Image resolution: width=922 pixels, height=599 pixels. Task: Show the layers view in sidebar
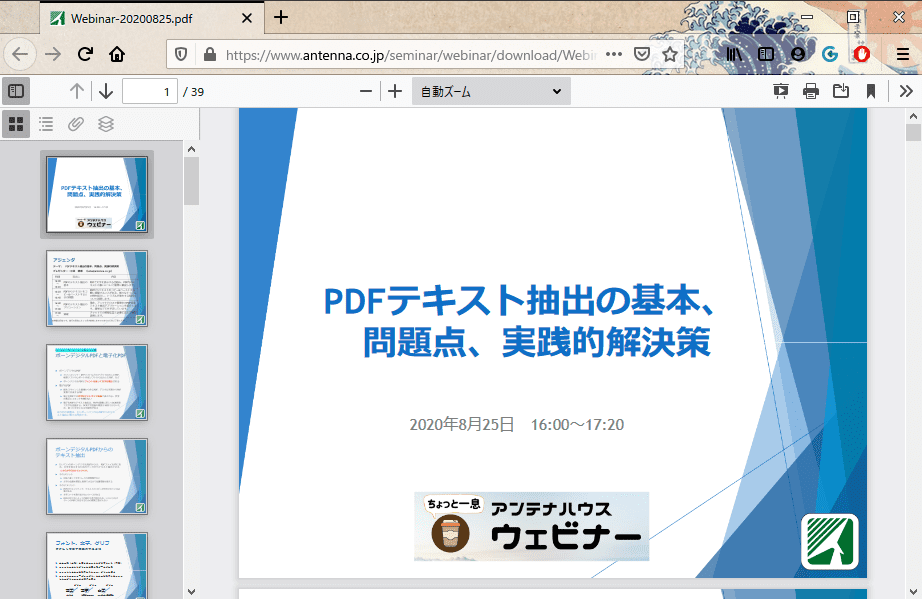point(106,124)
